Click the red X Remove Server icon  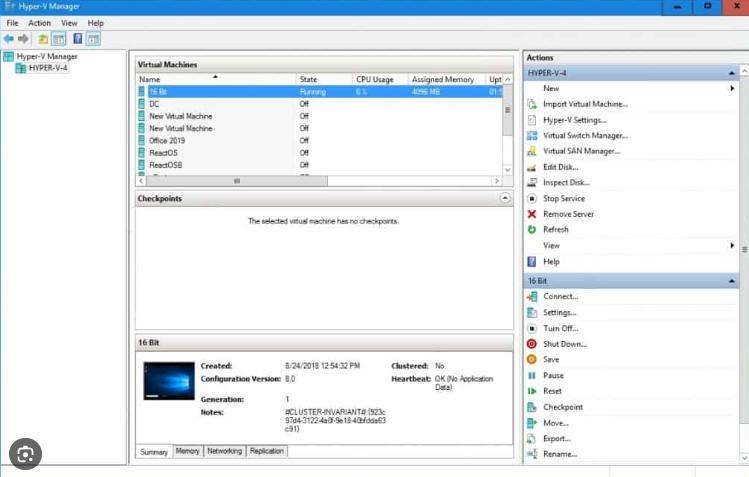click(532, 214)
